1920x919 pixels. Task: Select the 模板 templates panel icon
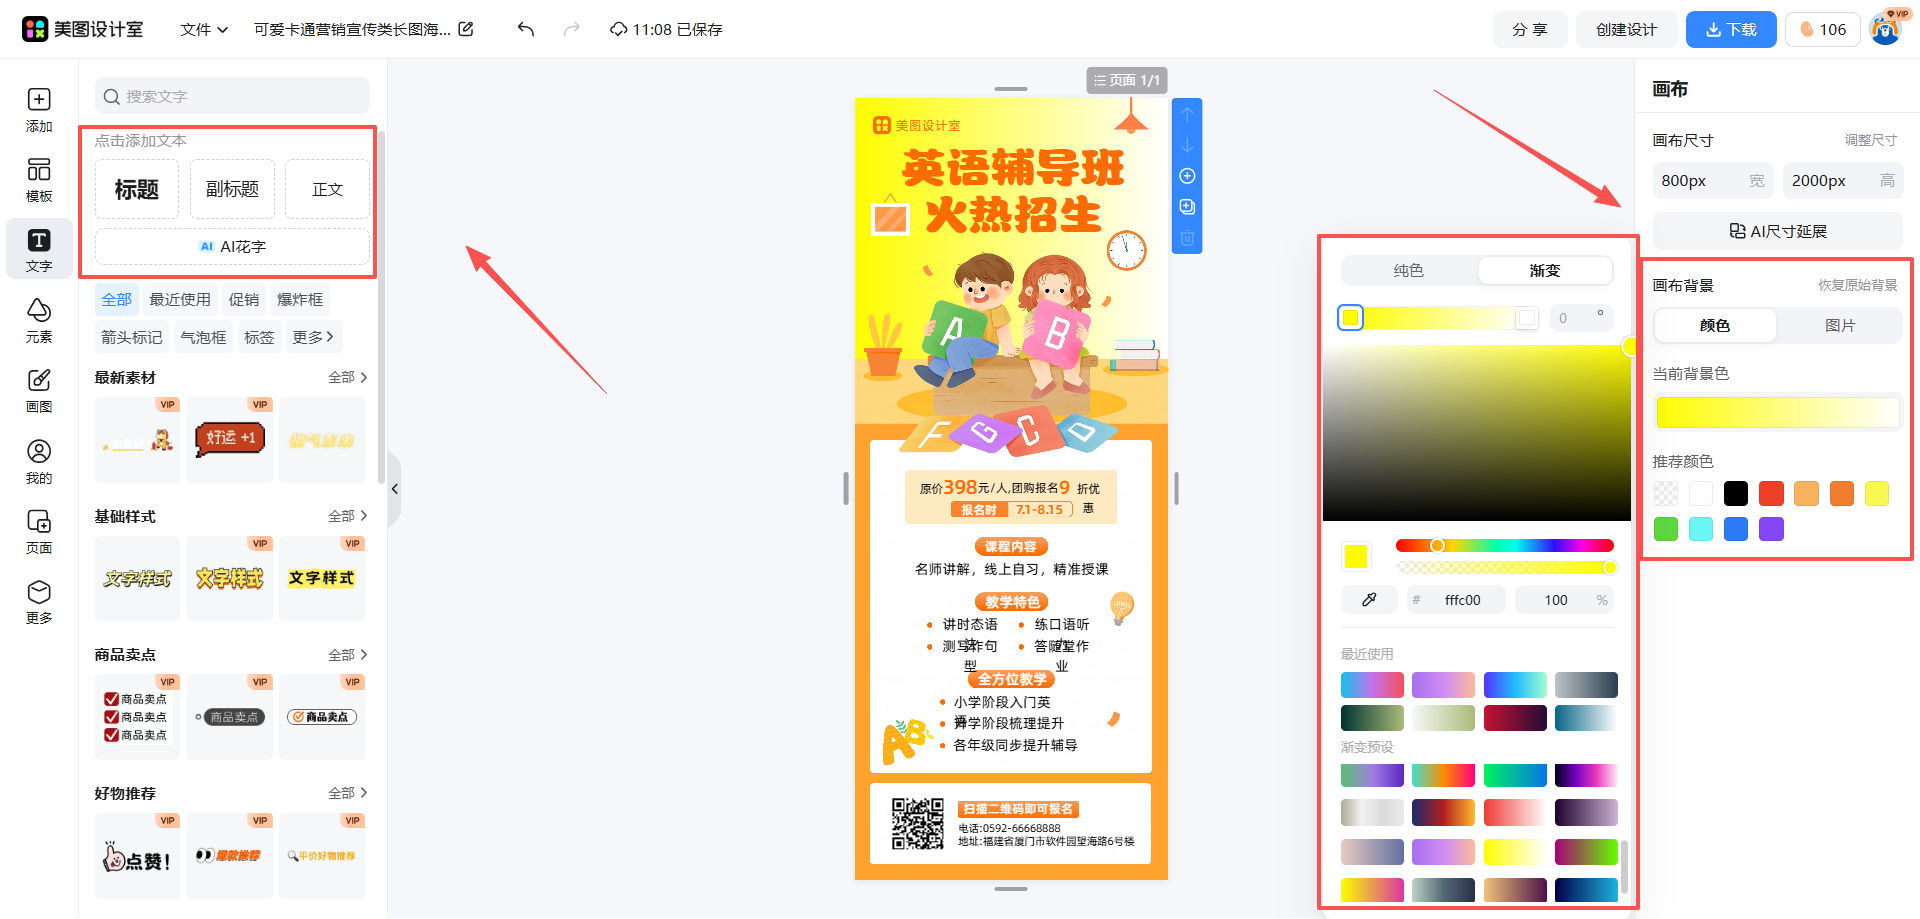(x=38, y=178)
